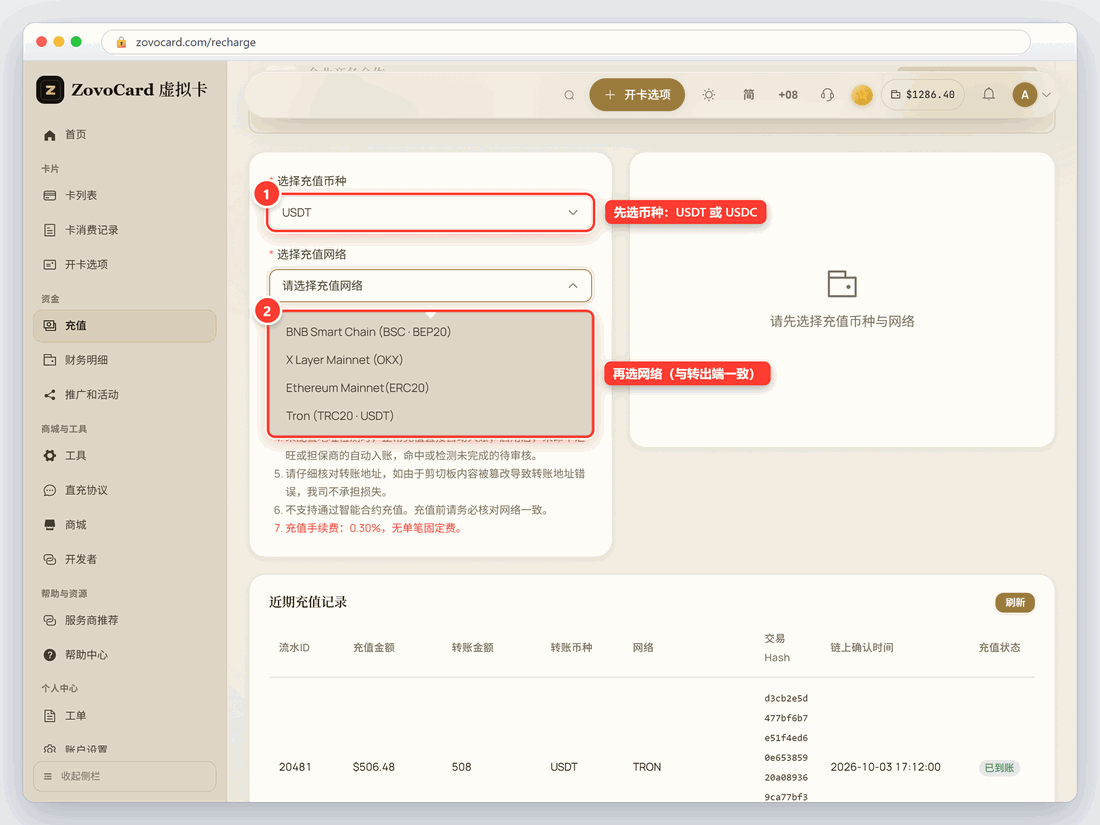The height and width of the screenshot is (825, 1100).
Task: Click the 充值状态 column header
Action: coord(999,648)
